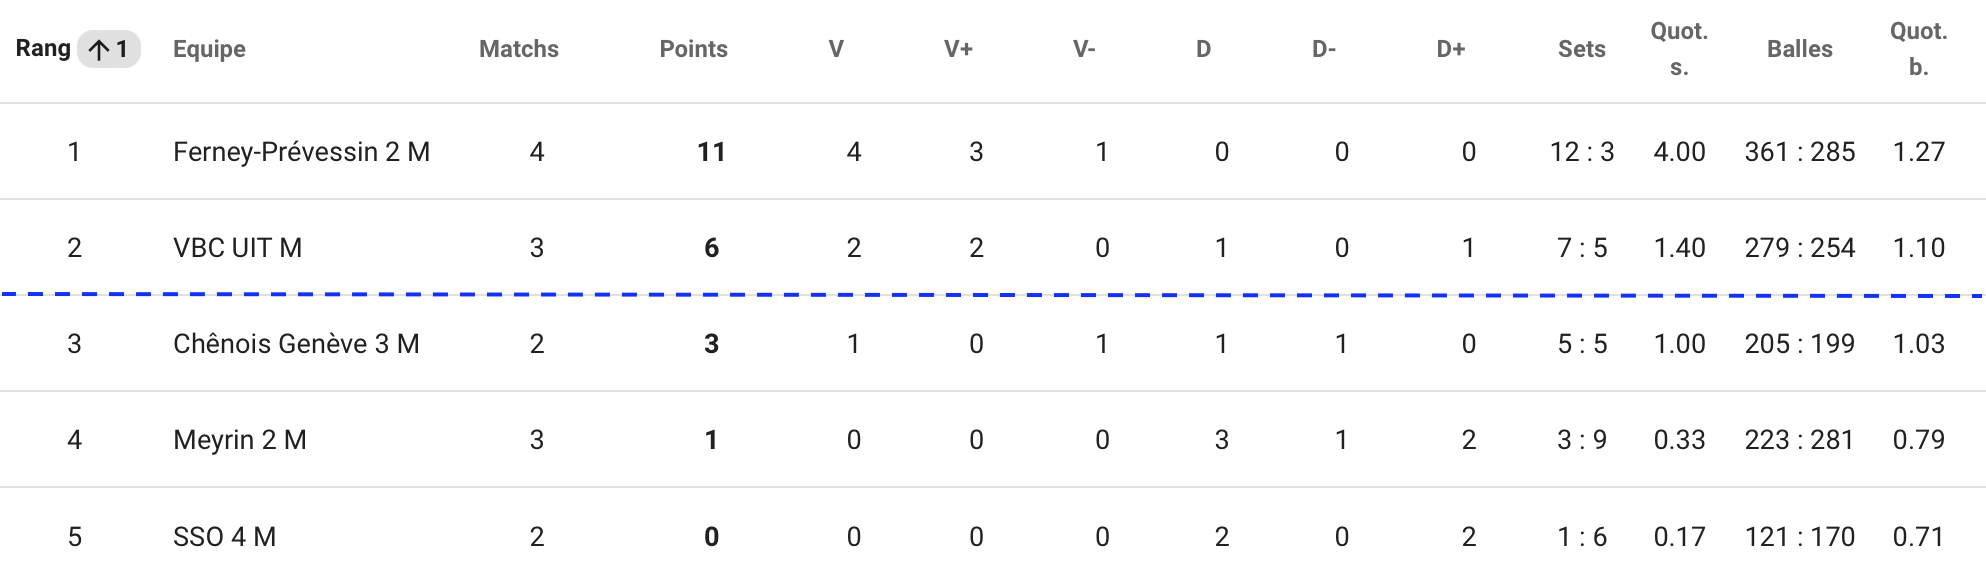The image size is (1986, 584).
Task: Click the Quot. b. column header
Action: tap(1918, 49)
